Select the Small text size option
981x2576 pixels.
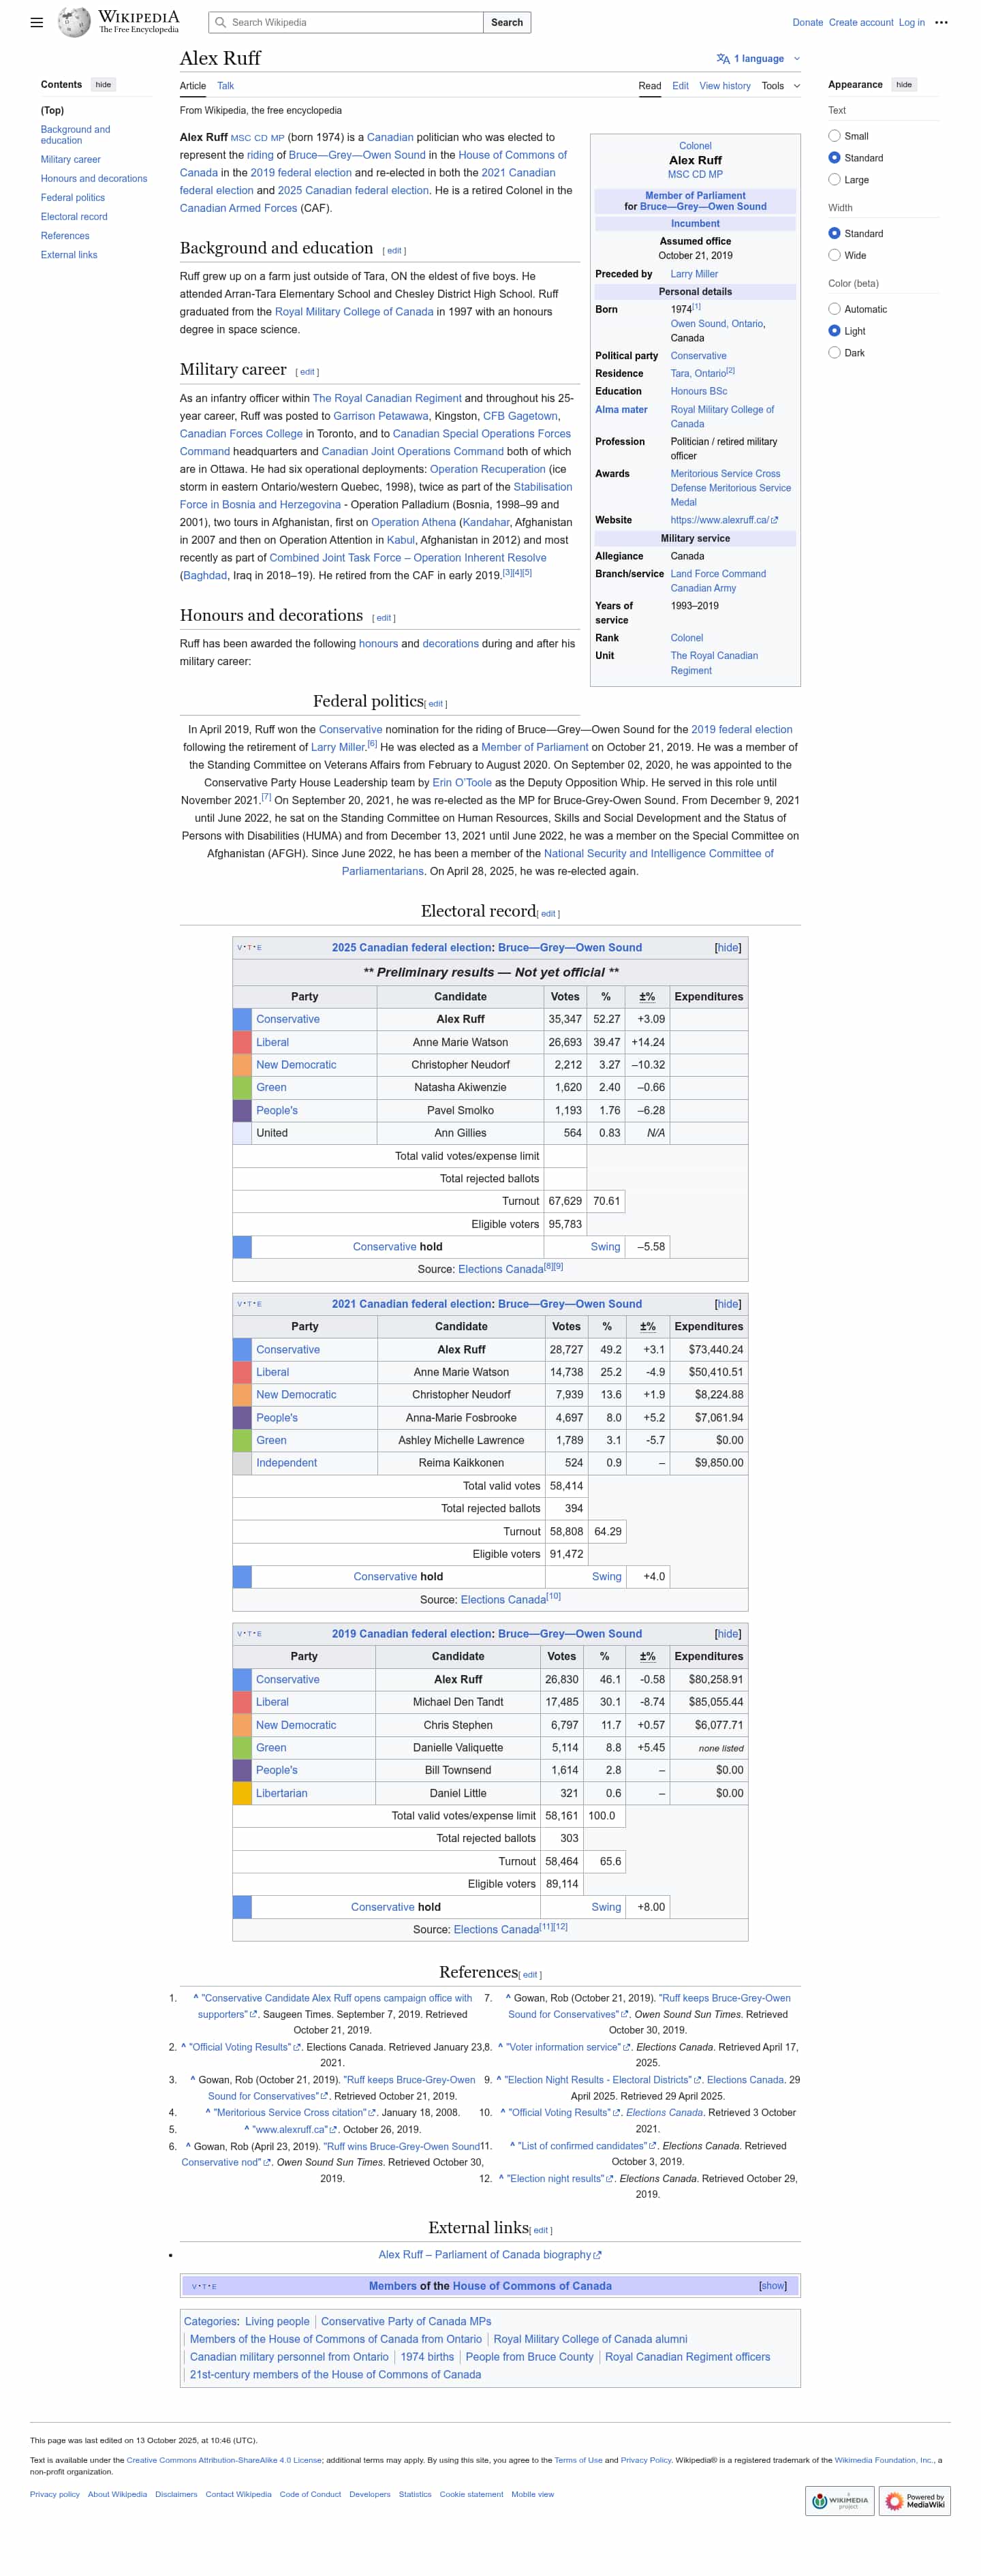[834, 136]
